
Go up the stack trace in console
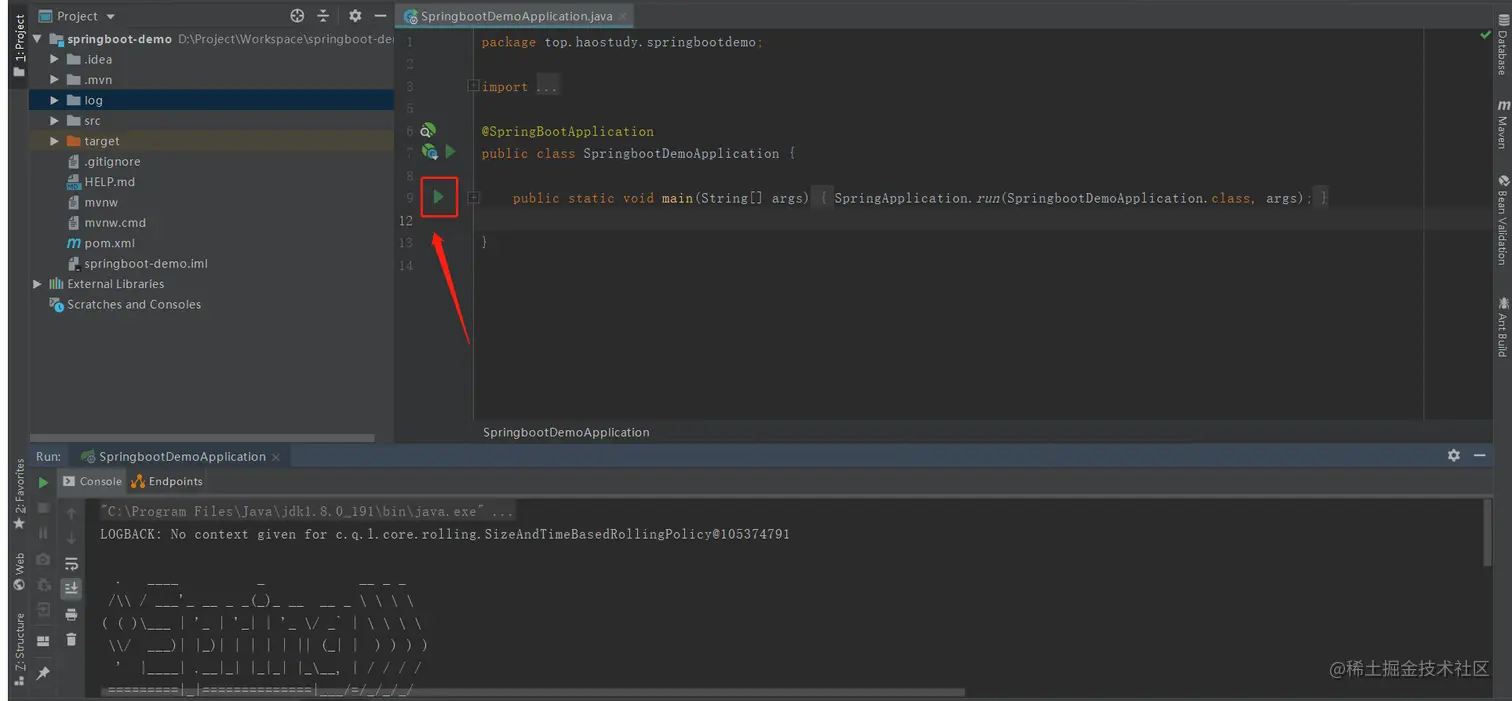coord(71,513)
